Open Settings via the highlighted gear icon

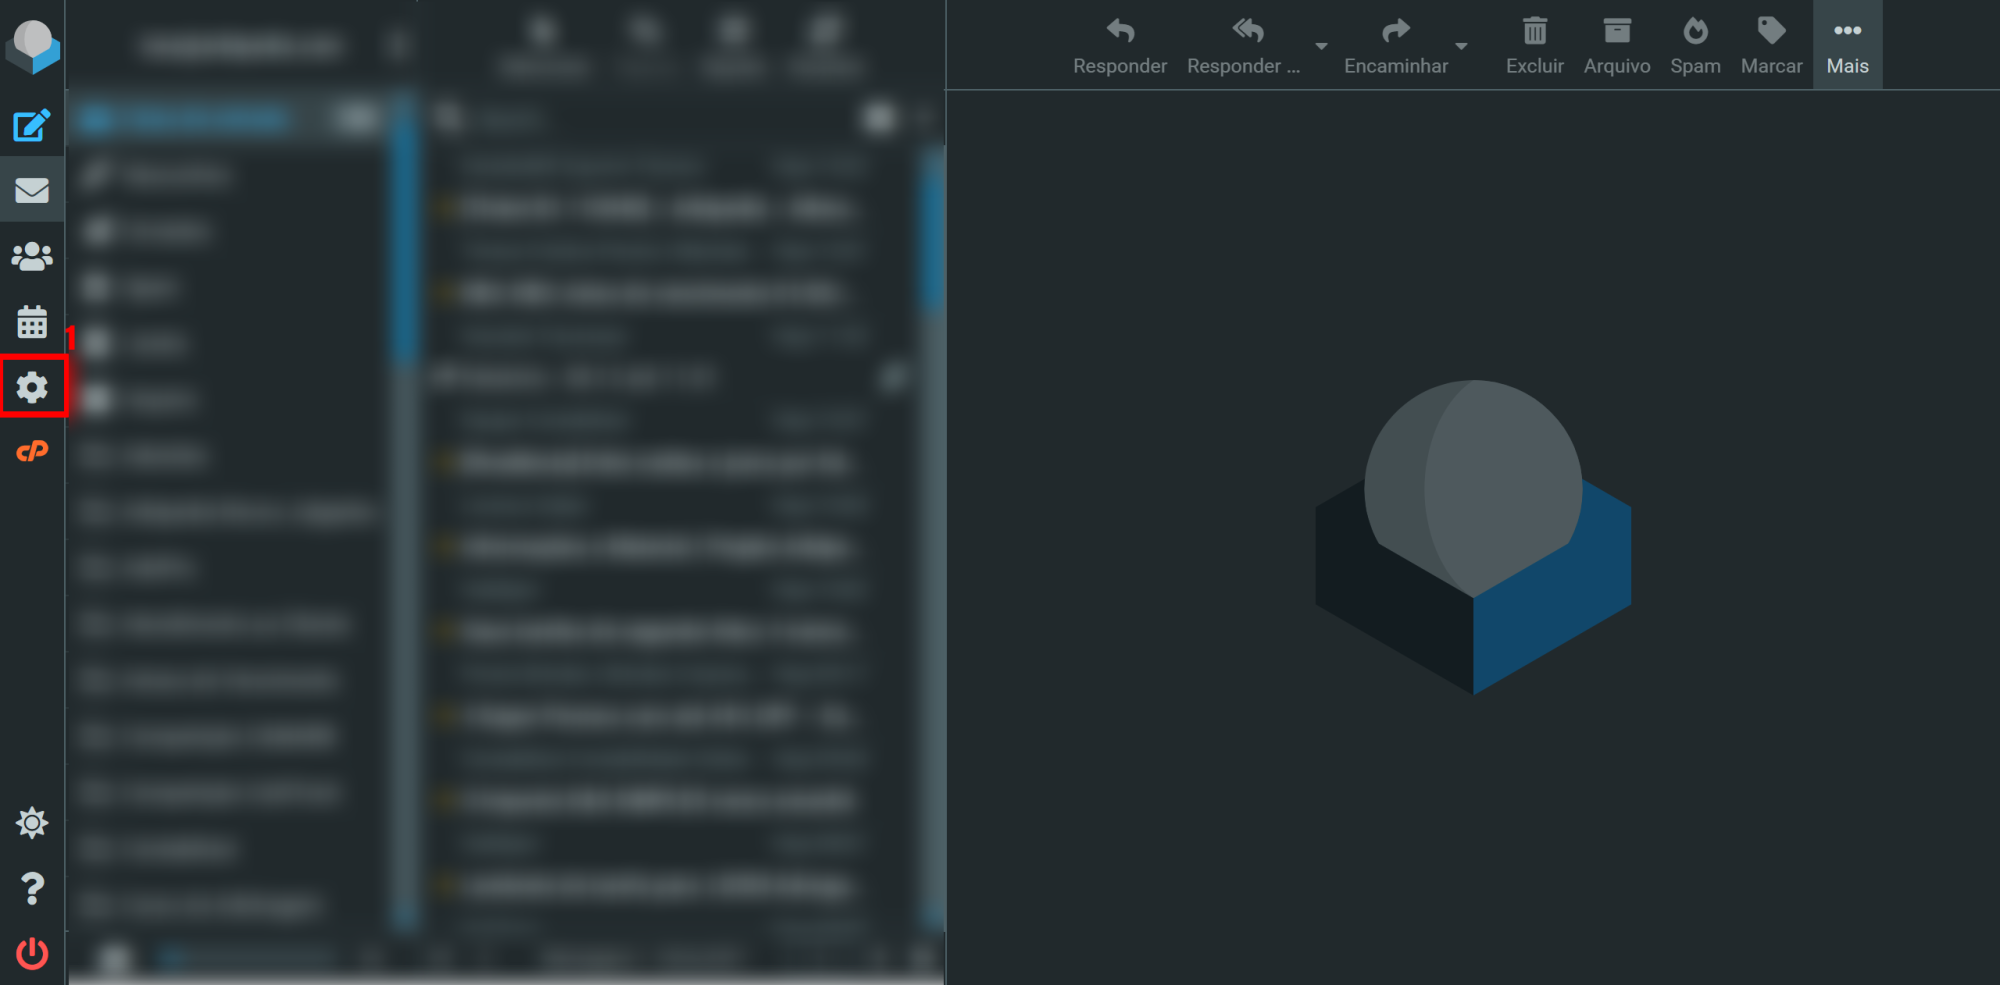[x=32, y=387]
